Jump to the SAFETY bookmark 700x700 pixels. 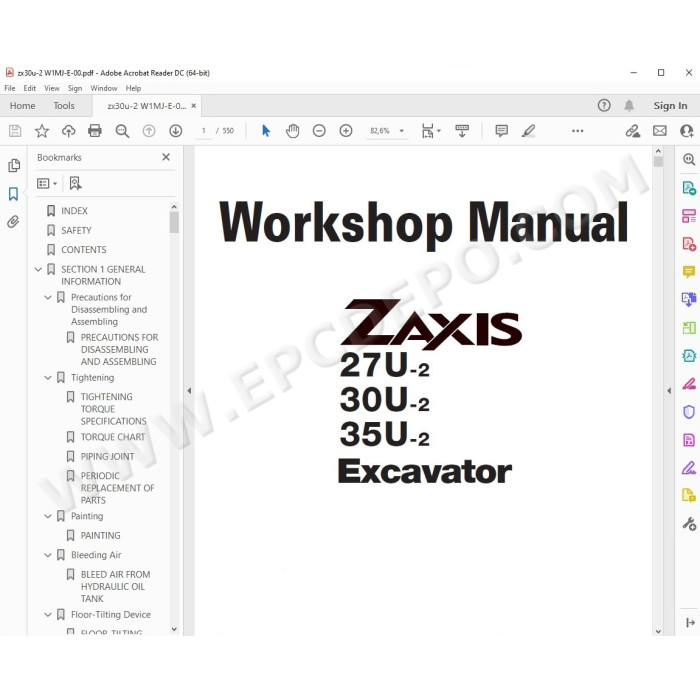pos(76,230)
